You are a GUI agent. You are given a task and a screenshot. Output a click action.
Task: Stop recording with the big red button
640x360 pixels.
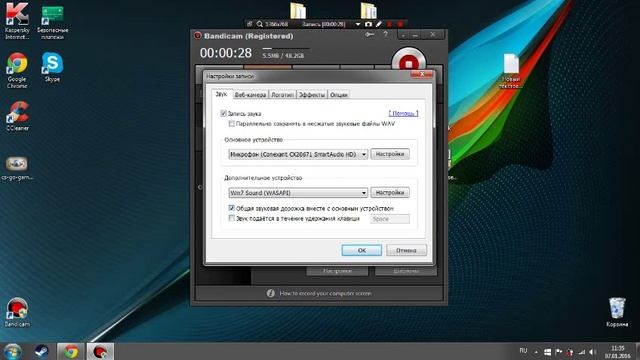pos(409,61)
